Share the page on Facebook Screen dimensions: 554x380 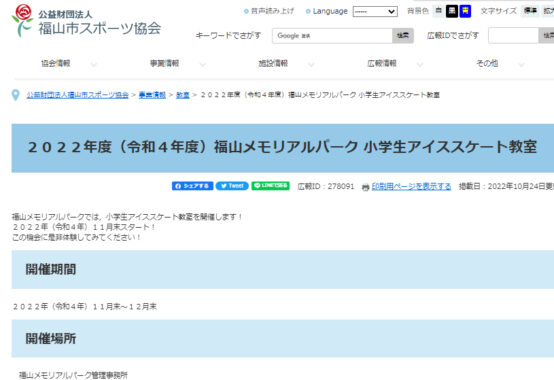click(x=193, y=186)
